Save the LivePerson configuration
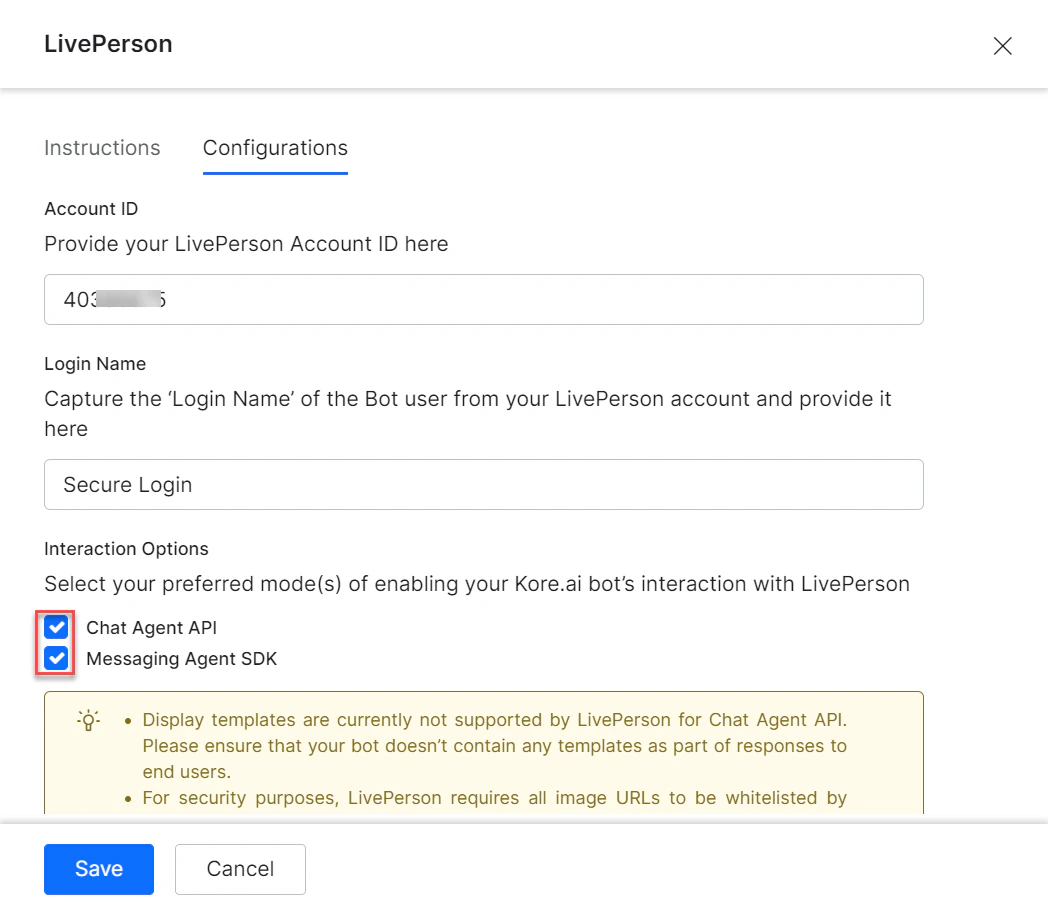 pyautogui.click(x=98, y=868)
